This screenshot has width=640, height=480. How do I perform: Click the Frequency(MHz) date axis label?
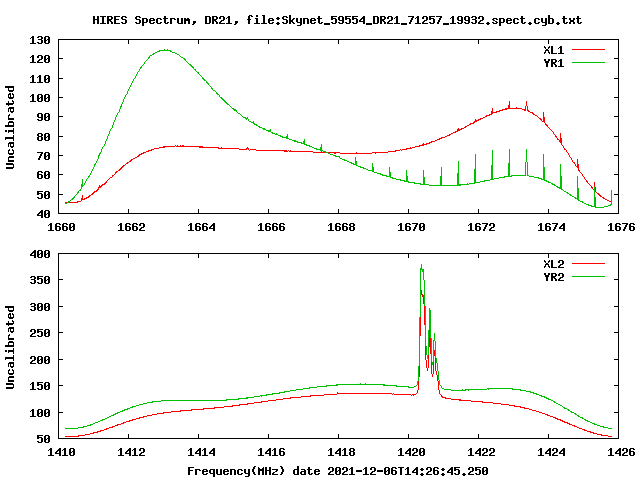[338, 471]
